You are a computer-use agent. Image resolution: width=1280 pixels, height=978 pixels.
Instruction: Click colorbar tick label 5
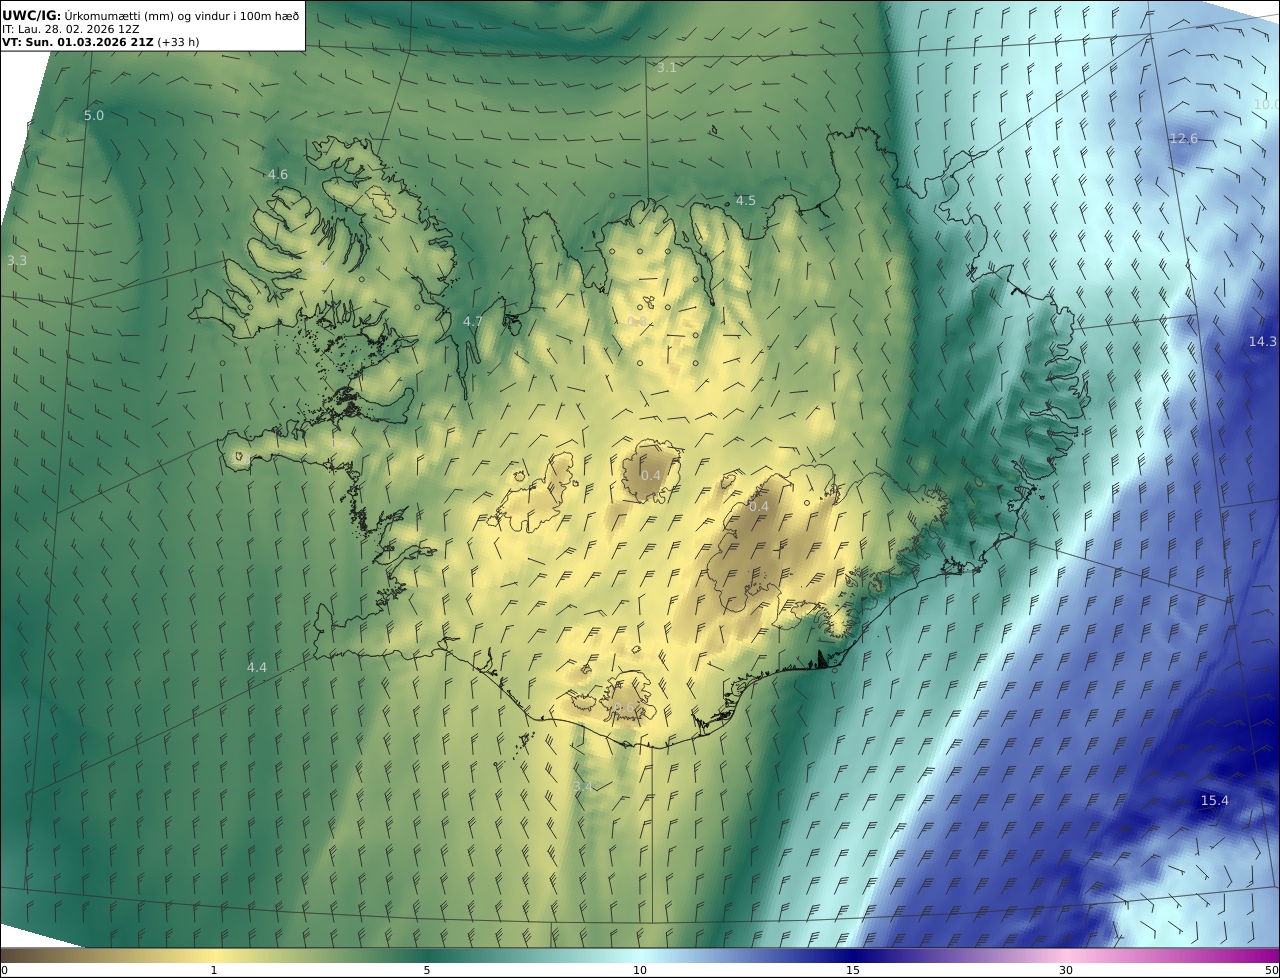click(427, 970)
